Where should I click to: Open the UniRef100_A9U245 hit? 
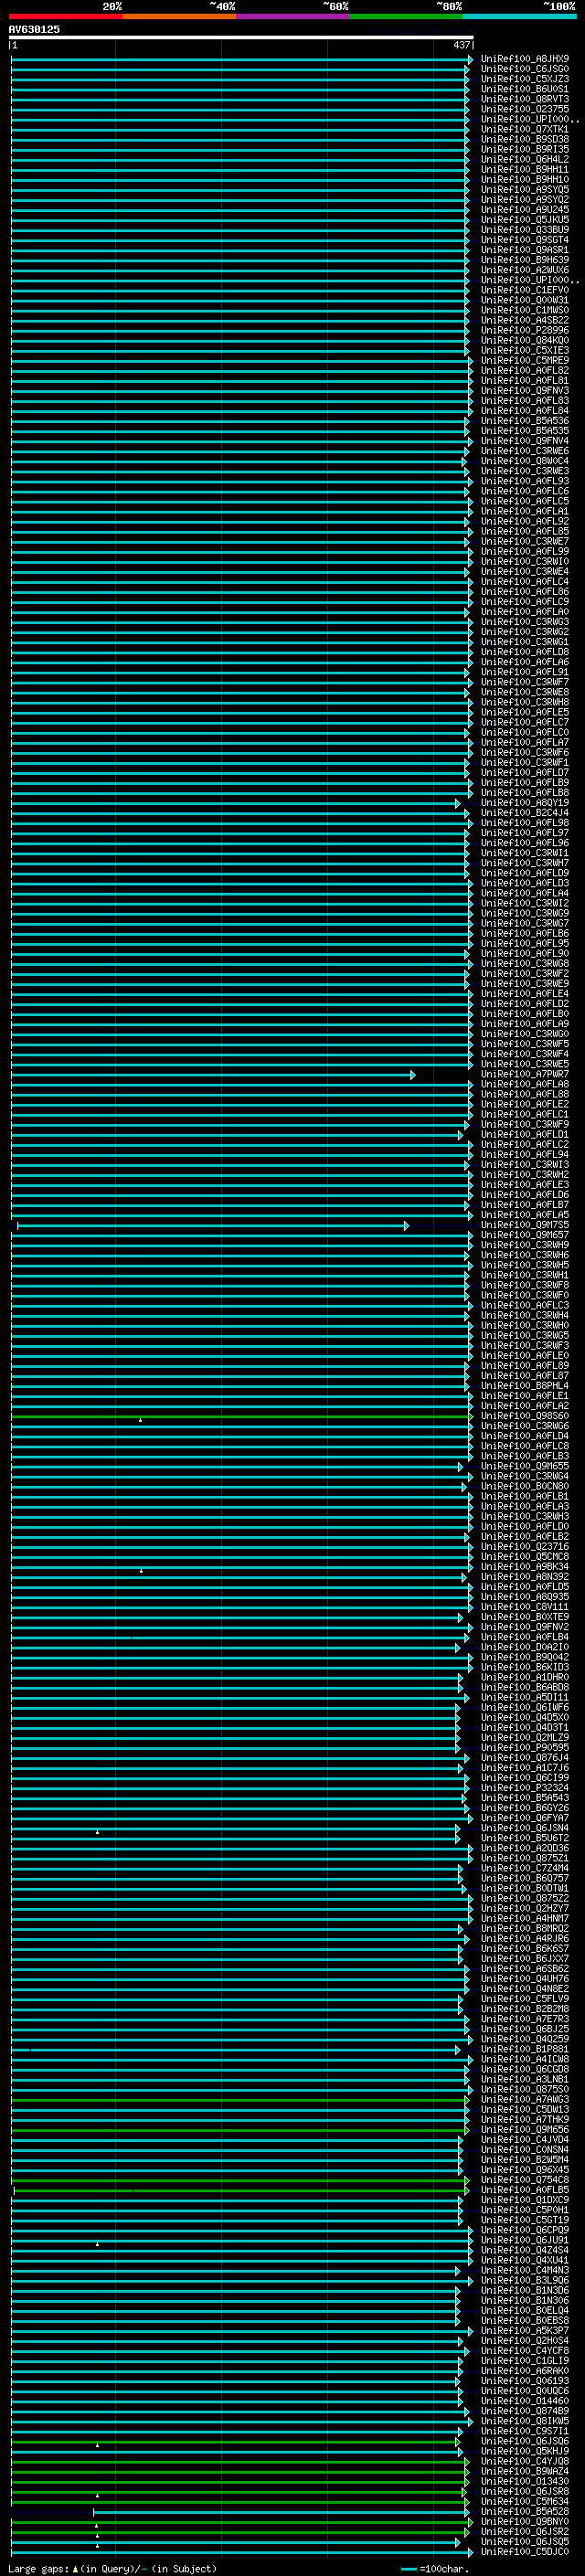coord(525,209)
